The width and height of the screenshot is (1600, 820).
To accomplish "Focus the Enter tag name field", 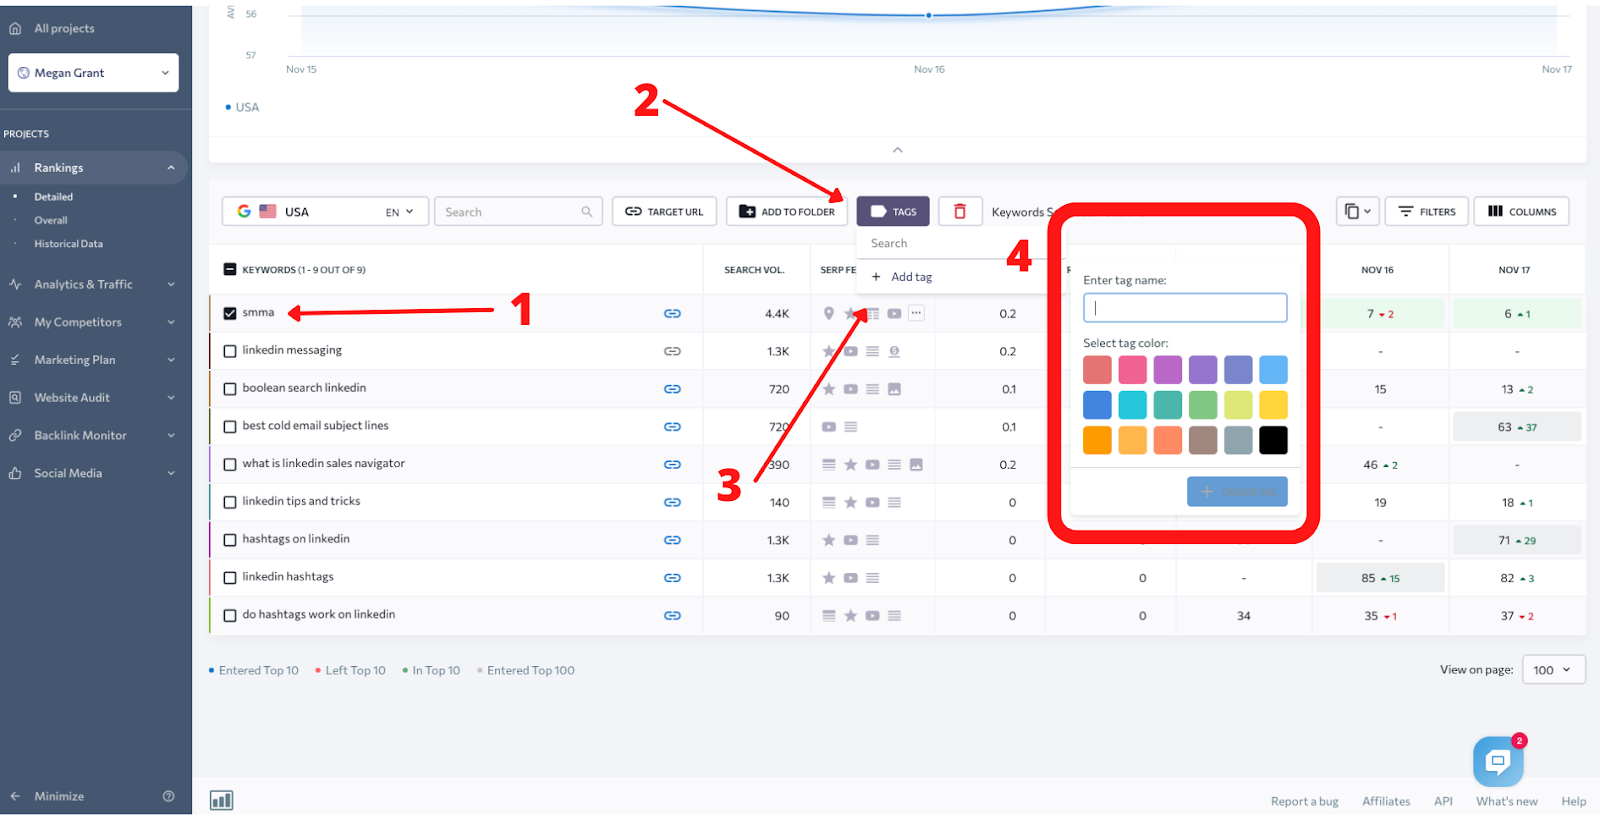I will coord(1185,308).
